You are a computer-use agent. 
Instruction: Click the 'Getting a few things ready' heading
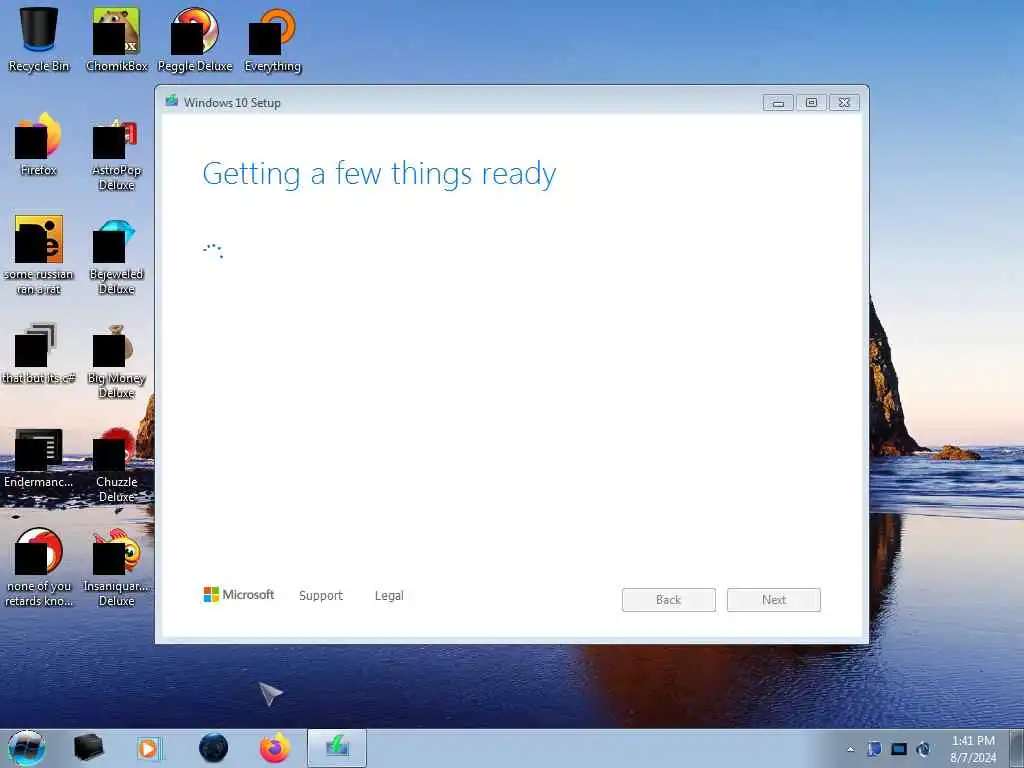(x=379, y=174)
